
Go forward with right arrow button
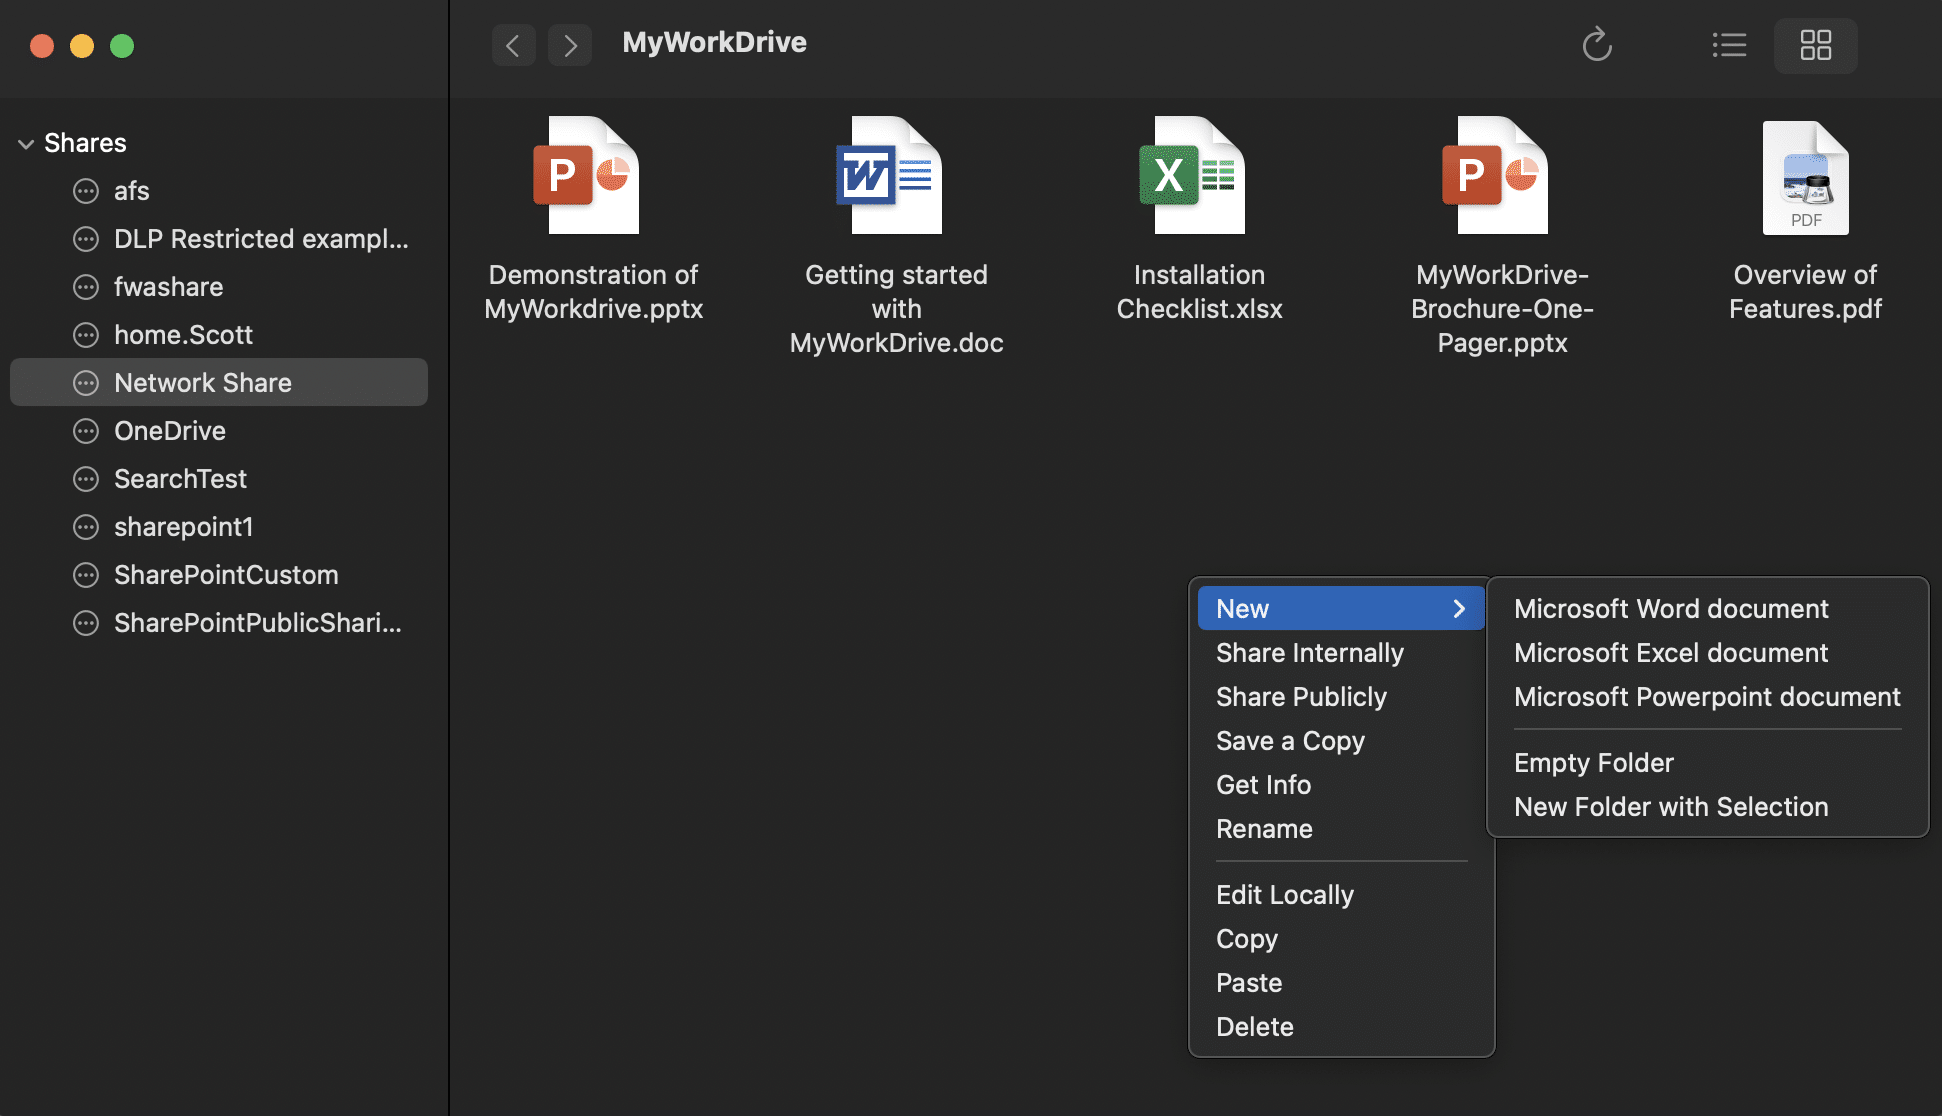coord(570,45)
